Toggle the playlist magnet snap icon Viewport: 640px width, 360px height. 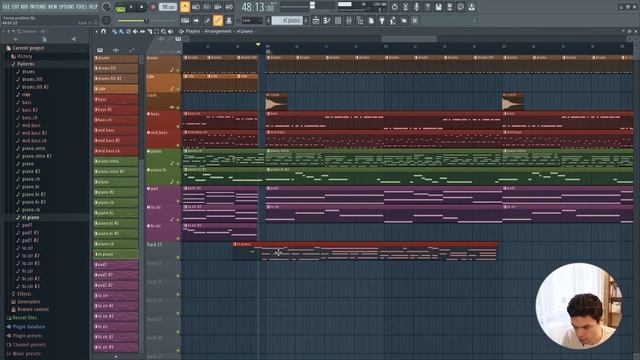coord(104,31)
